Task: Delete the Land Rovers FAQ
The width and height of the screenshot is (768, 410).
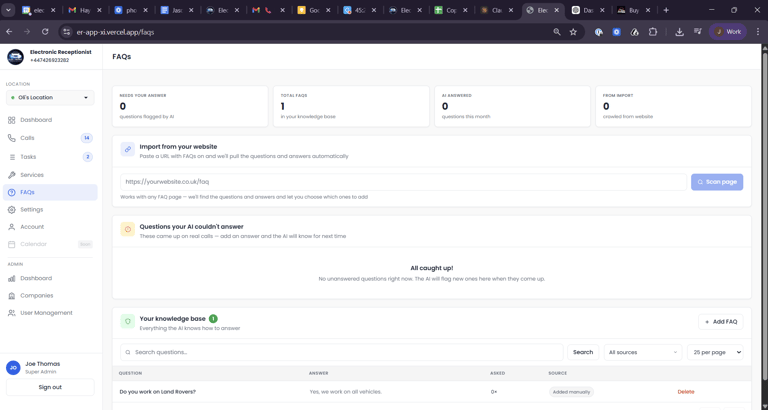Action: pos(686,392)
